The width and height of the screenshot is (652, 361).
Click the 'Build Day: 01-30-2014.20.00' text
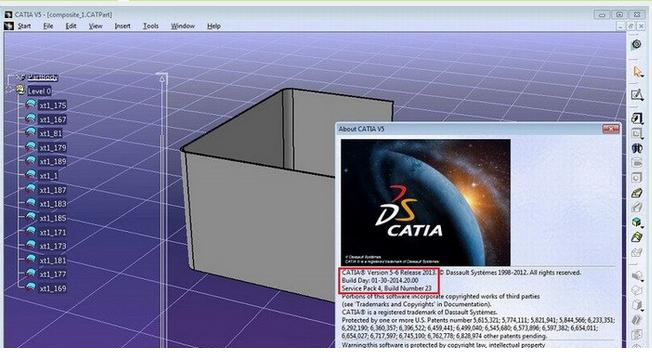click(380, 280)
